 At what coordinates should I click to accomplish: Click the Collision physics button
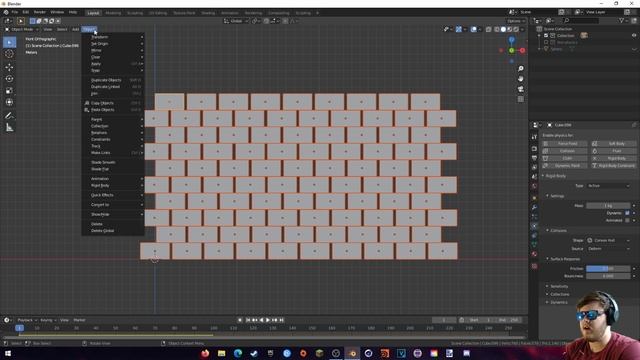point(565,151)
